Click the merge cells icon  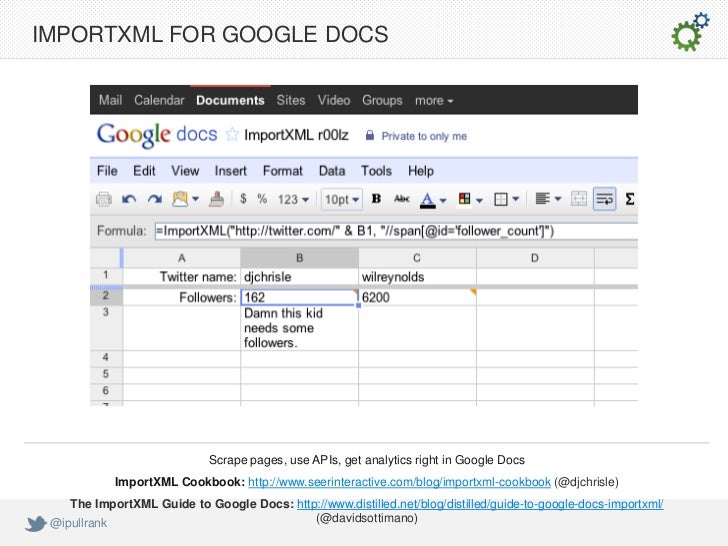(578, 199)
